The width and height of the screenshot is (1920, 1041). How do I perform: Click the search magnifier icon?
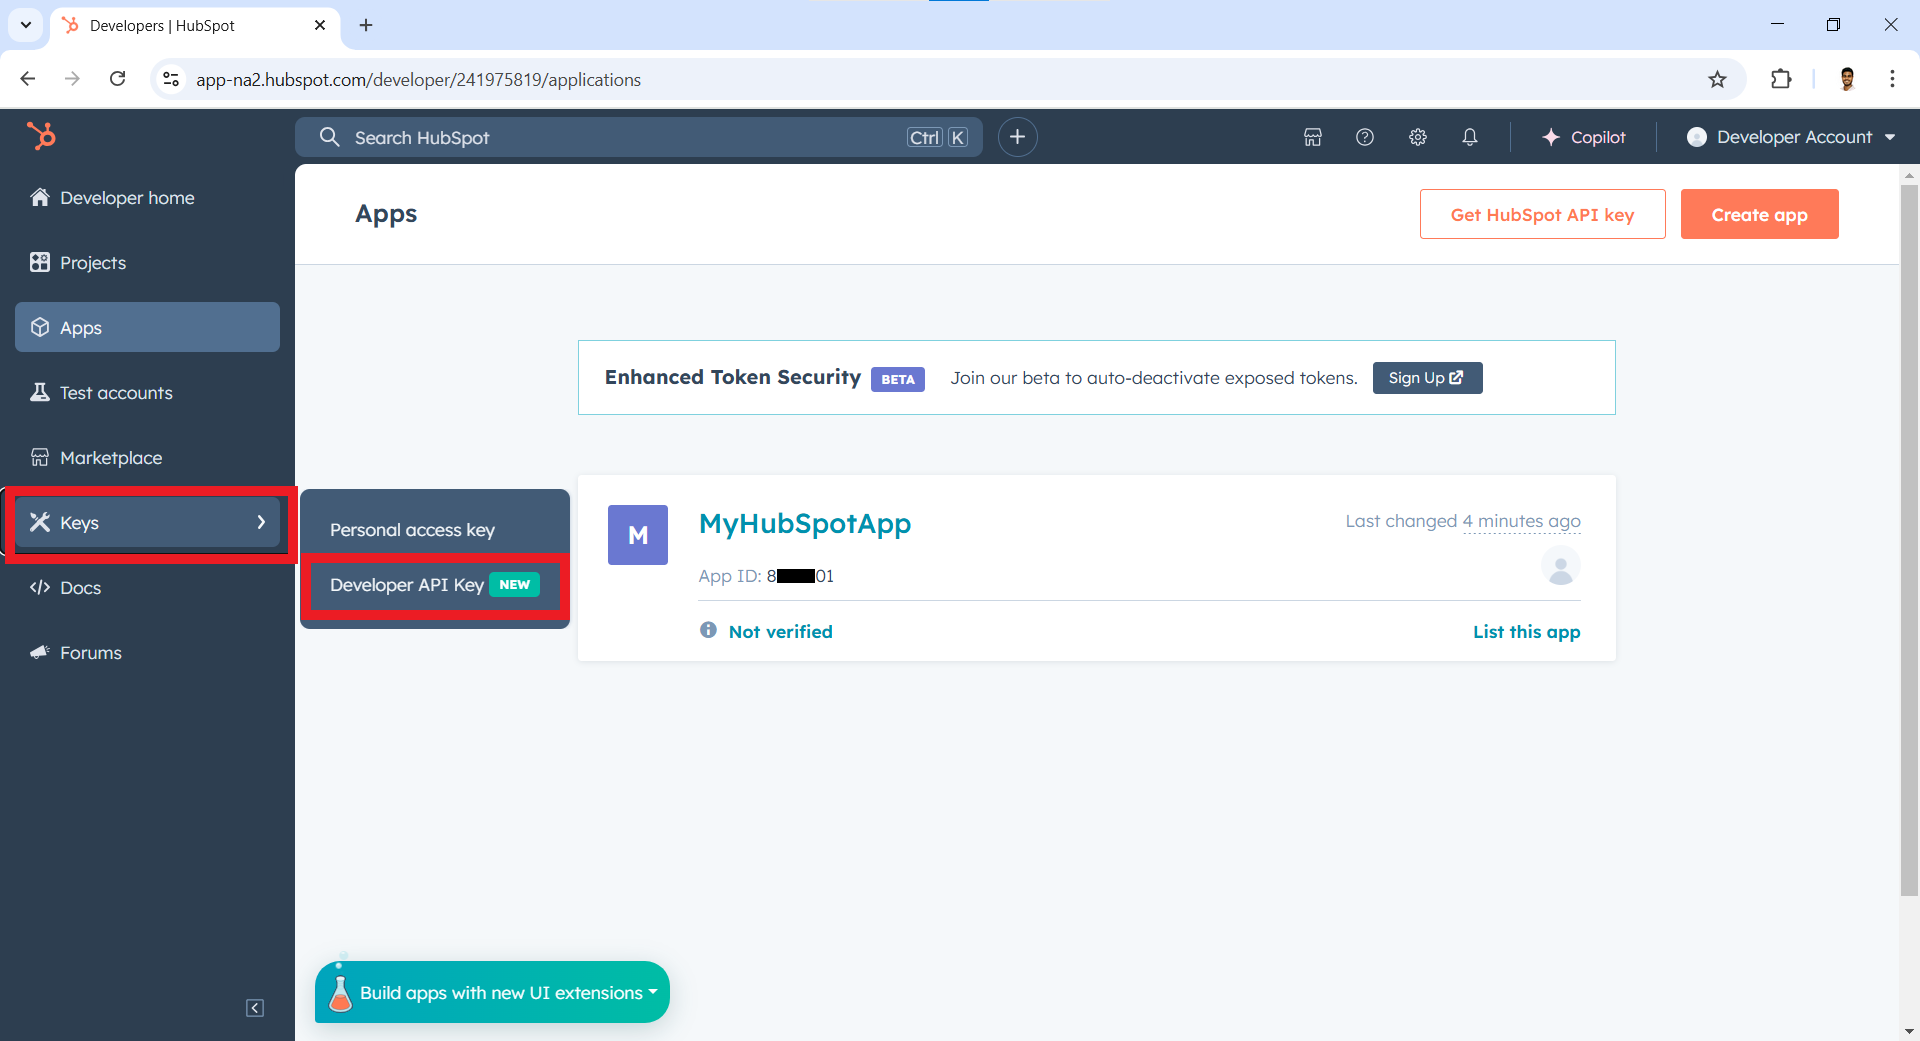329,137
